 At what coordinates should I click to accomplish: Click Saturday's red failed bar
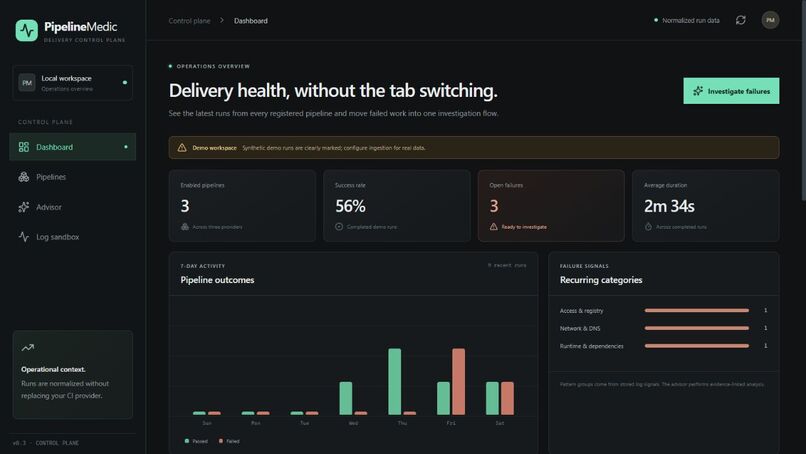tap(507, 398)
